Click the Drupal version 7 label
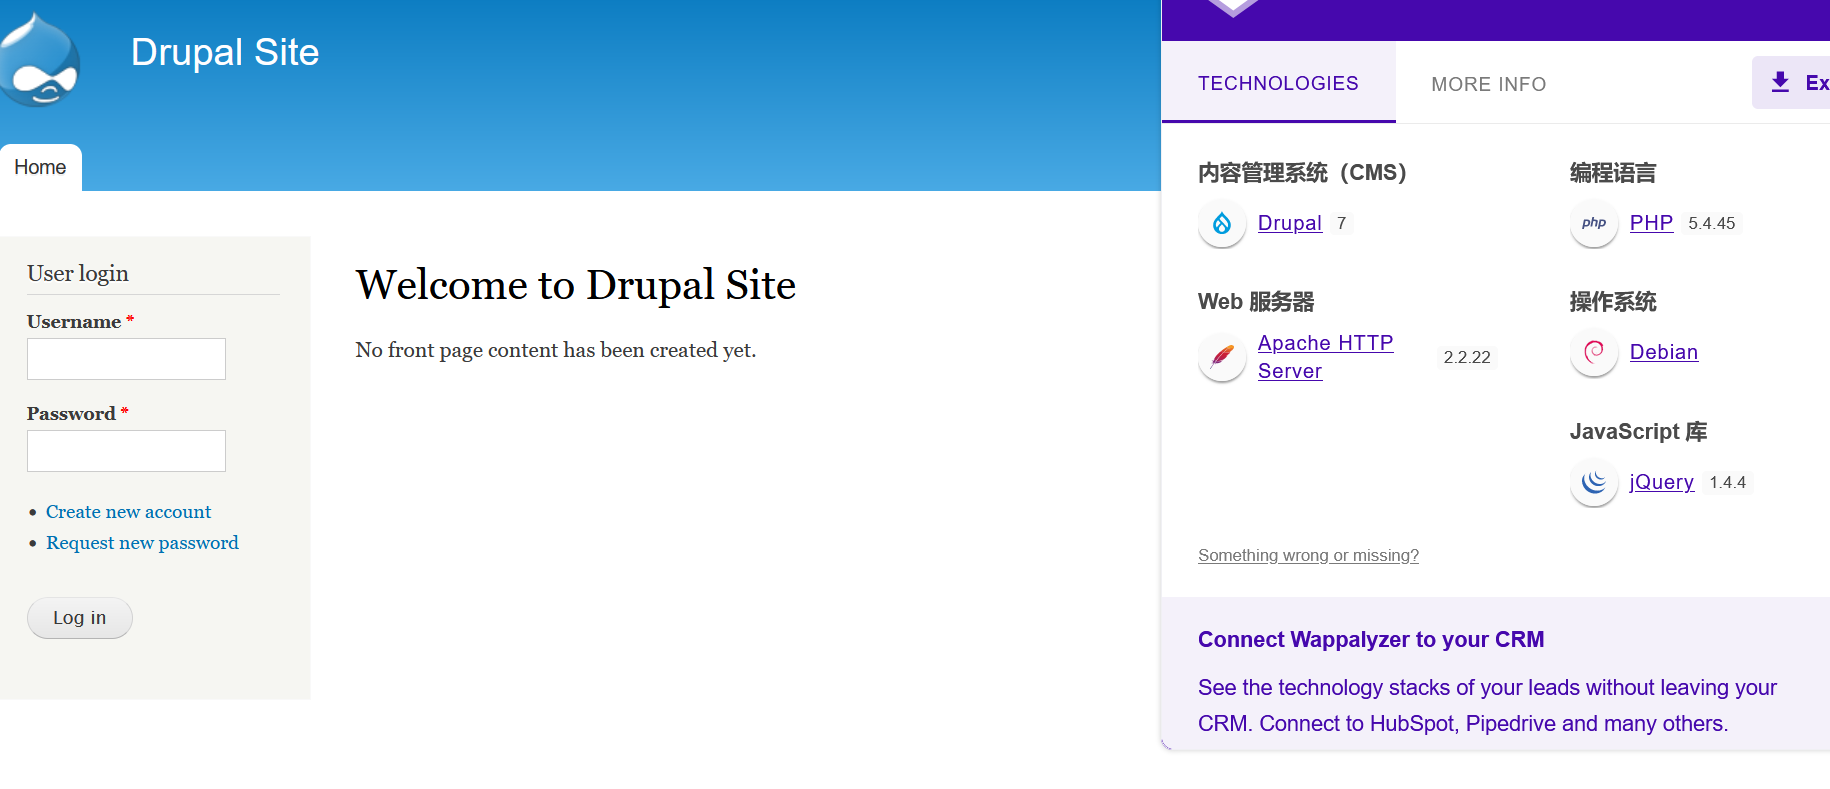Image resolution: width=1830 pixels, height=789 pixels. pyautogui.click(x=1341, y=223)
